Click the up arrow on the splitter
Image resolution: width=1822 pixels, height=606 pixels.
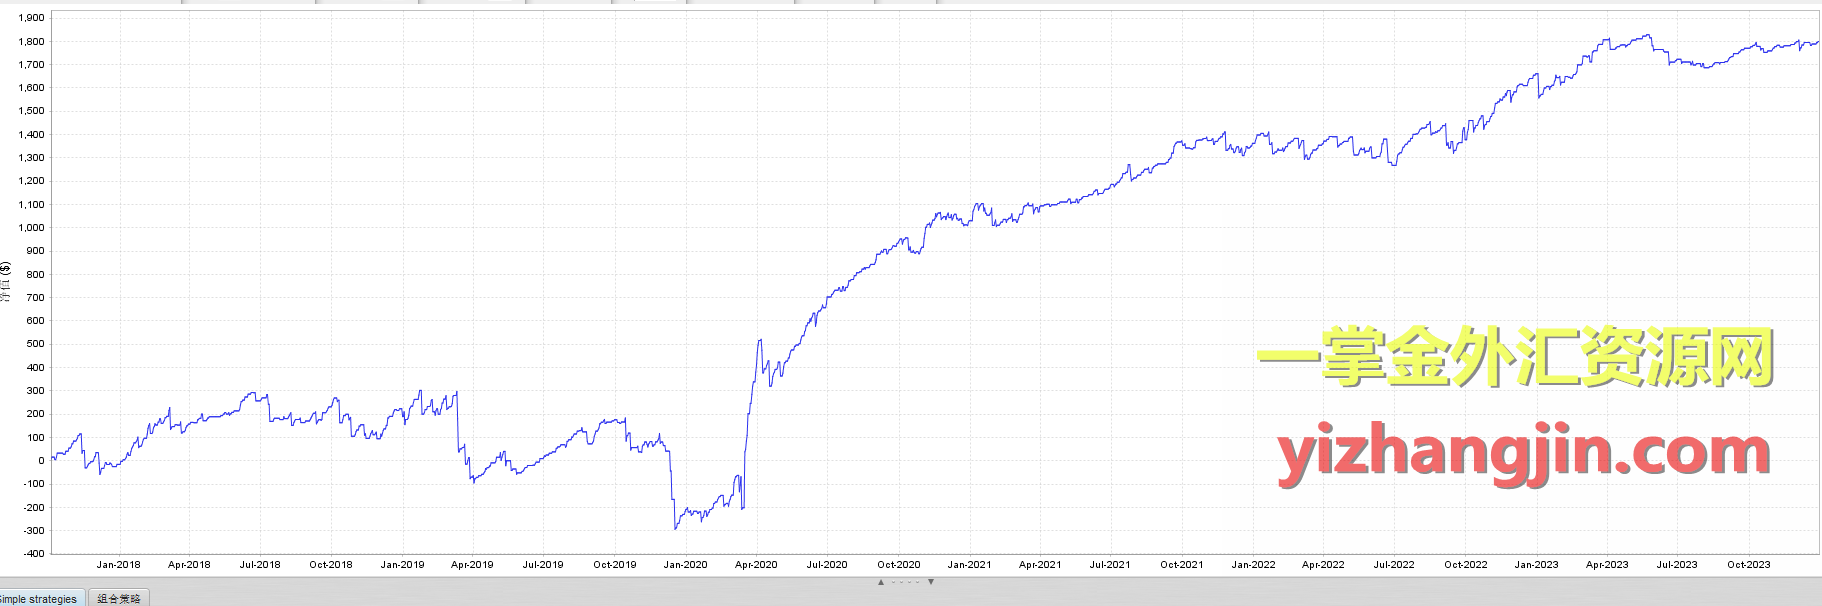(881, 582)
